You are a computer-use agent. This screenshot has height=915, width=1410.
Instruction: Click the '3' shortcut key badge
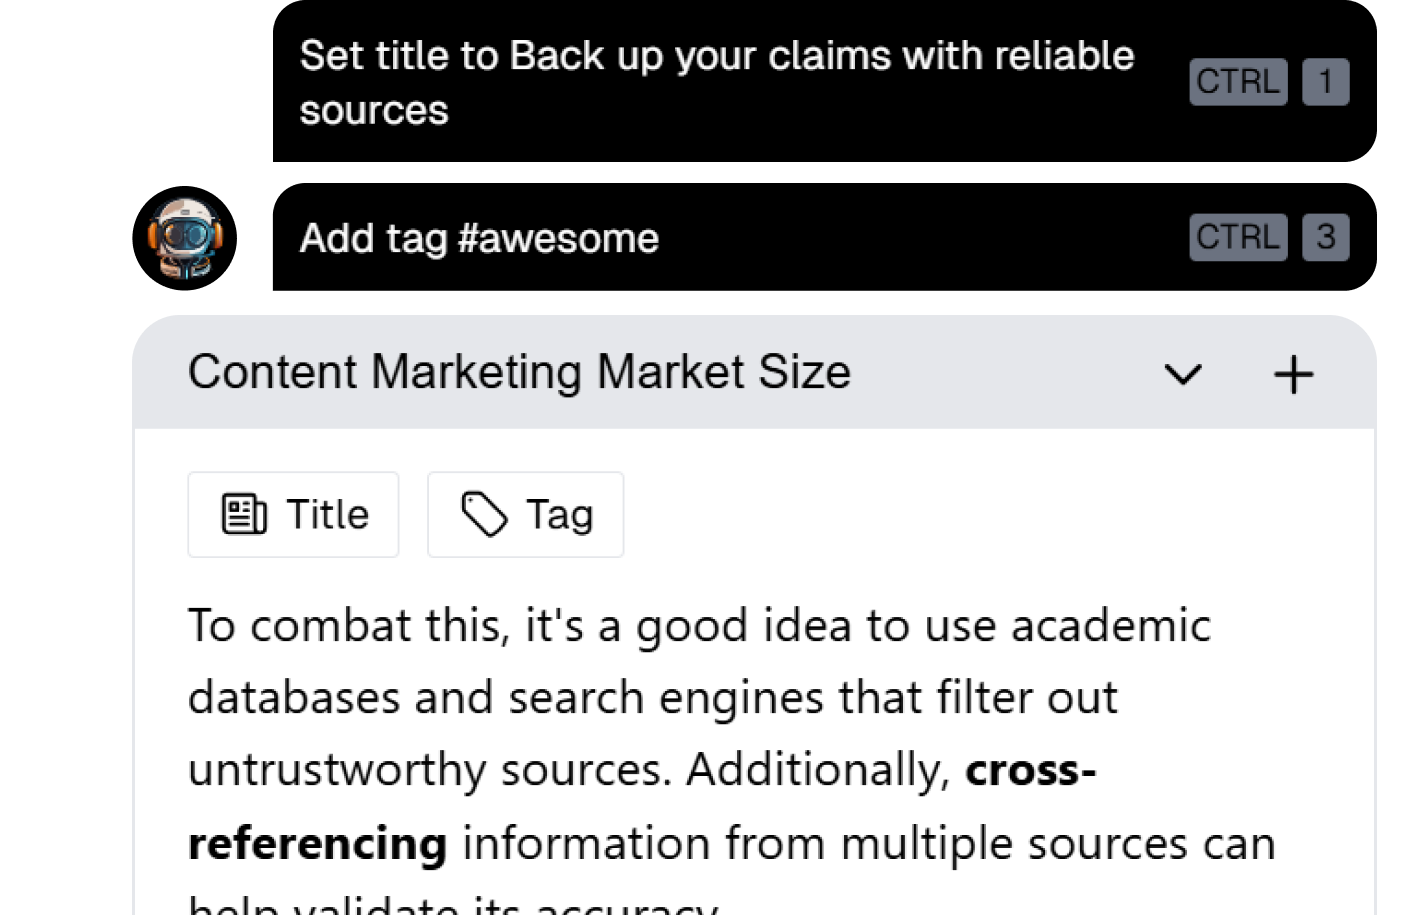[x=1325, y=238]
